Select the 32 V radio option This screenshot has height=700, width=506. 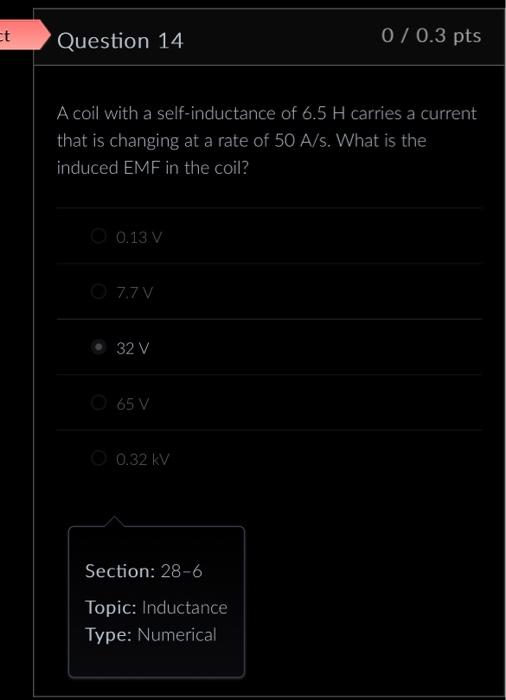coord(98,347)
